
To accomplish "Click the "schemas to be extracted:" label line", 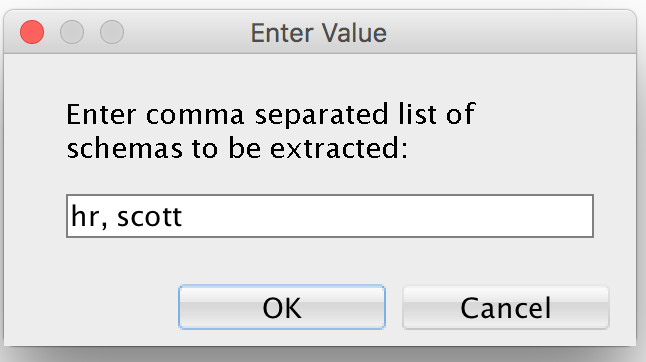I will point(237,149).
